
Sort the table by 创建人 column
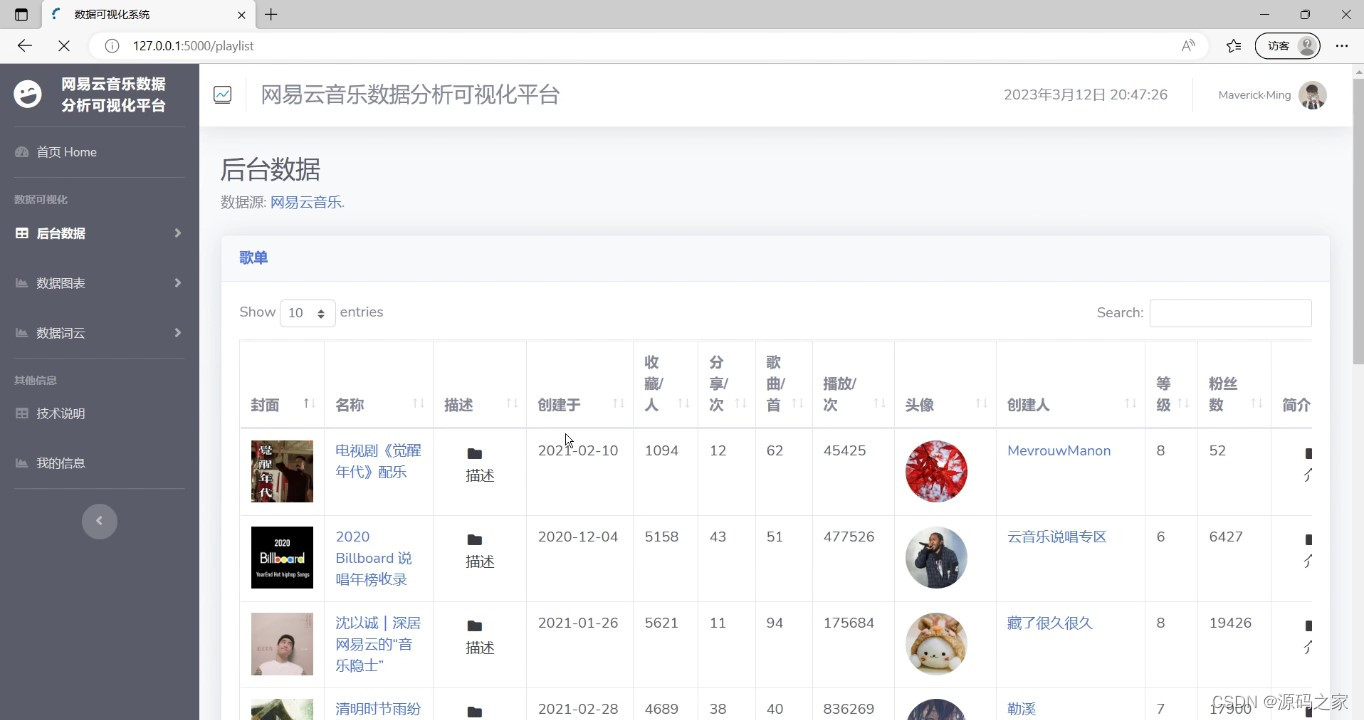point(1071,385)
